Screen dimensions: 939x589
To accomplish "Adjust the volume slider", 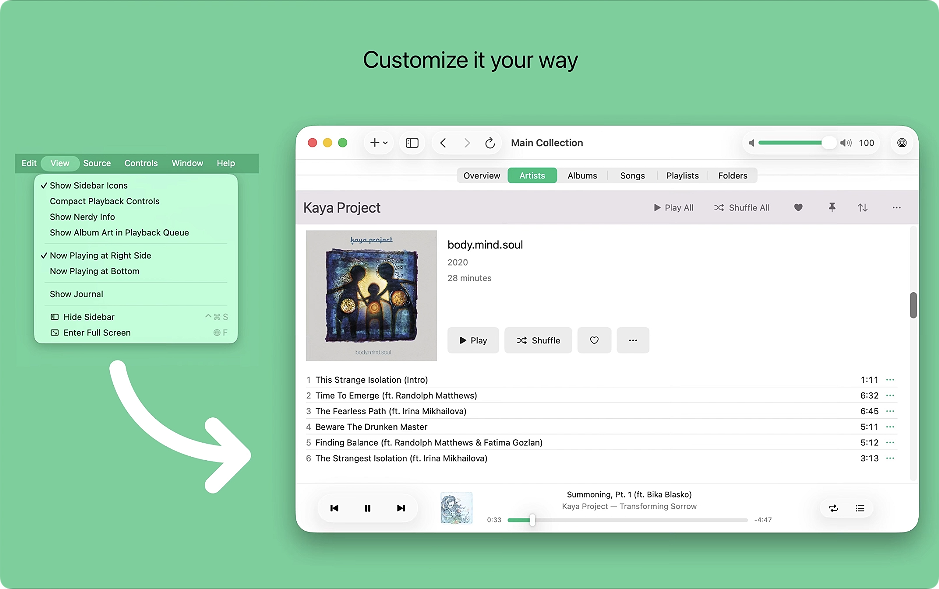I will pos(795,143).
